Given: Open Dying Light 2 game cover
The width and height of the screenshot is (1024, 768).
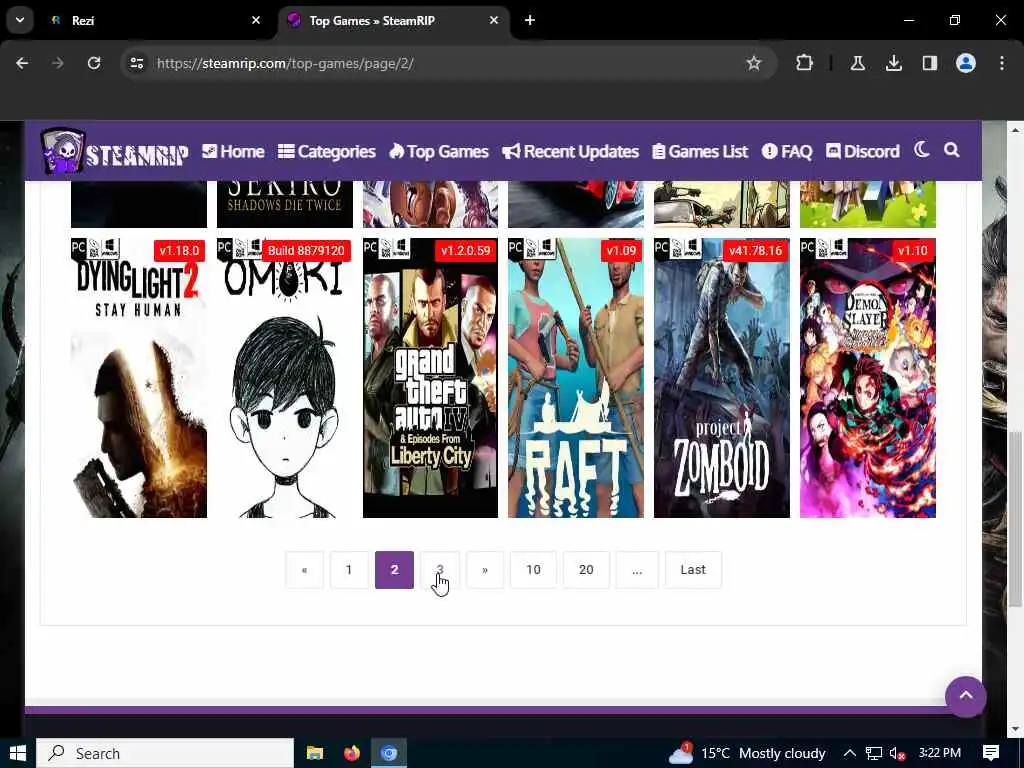Looking at the screenshot, I should tap(139, 378).
